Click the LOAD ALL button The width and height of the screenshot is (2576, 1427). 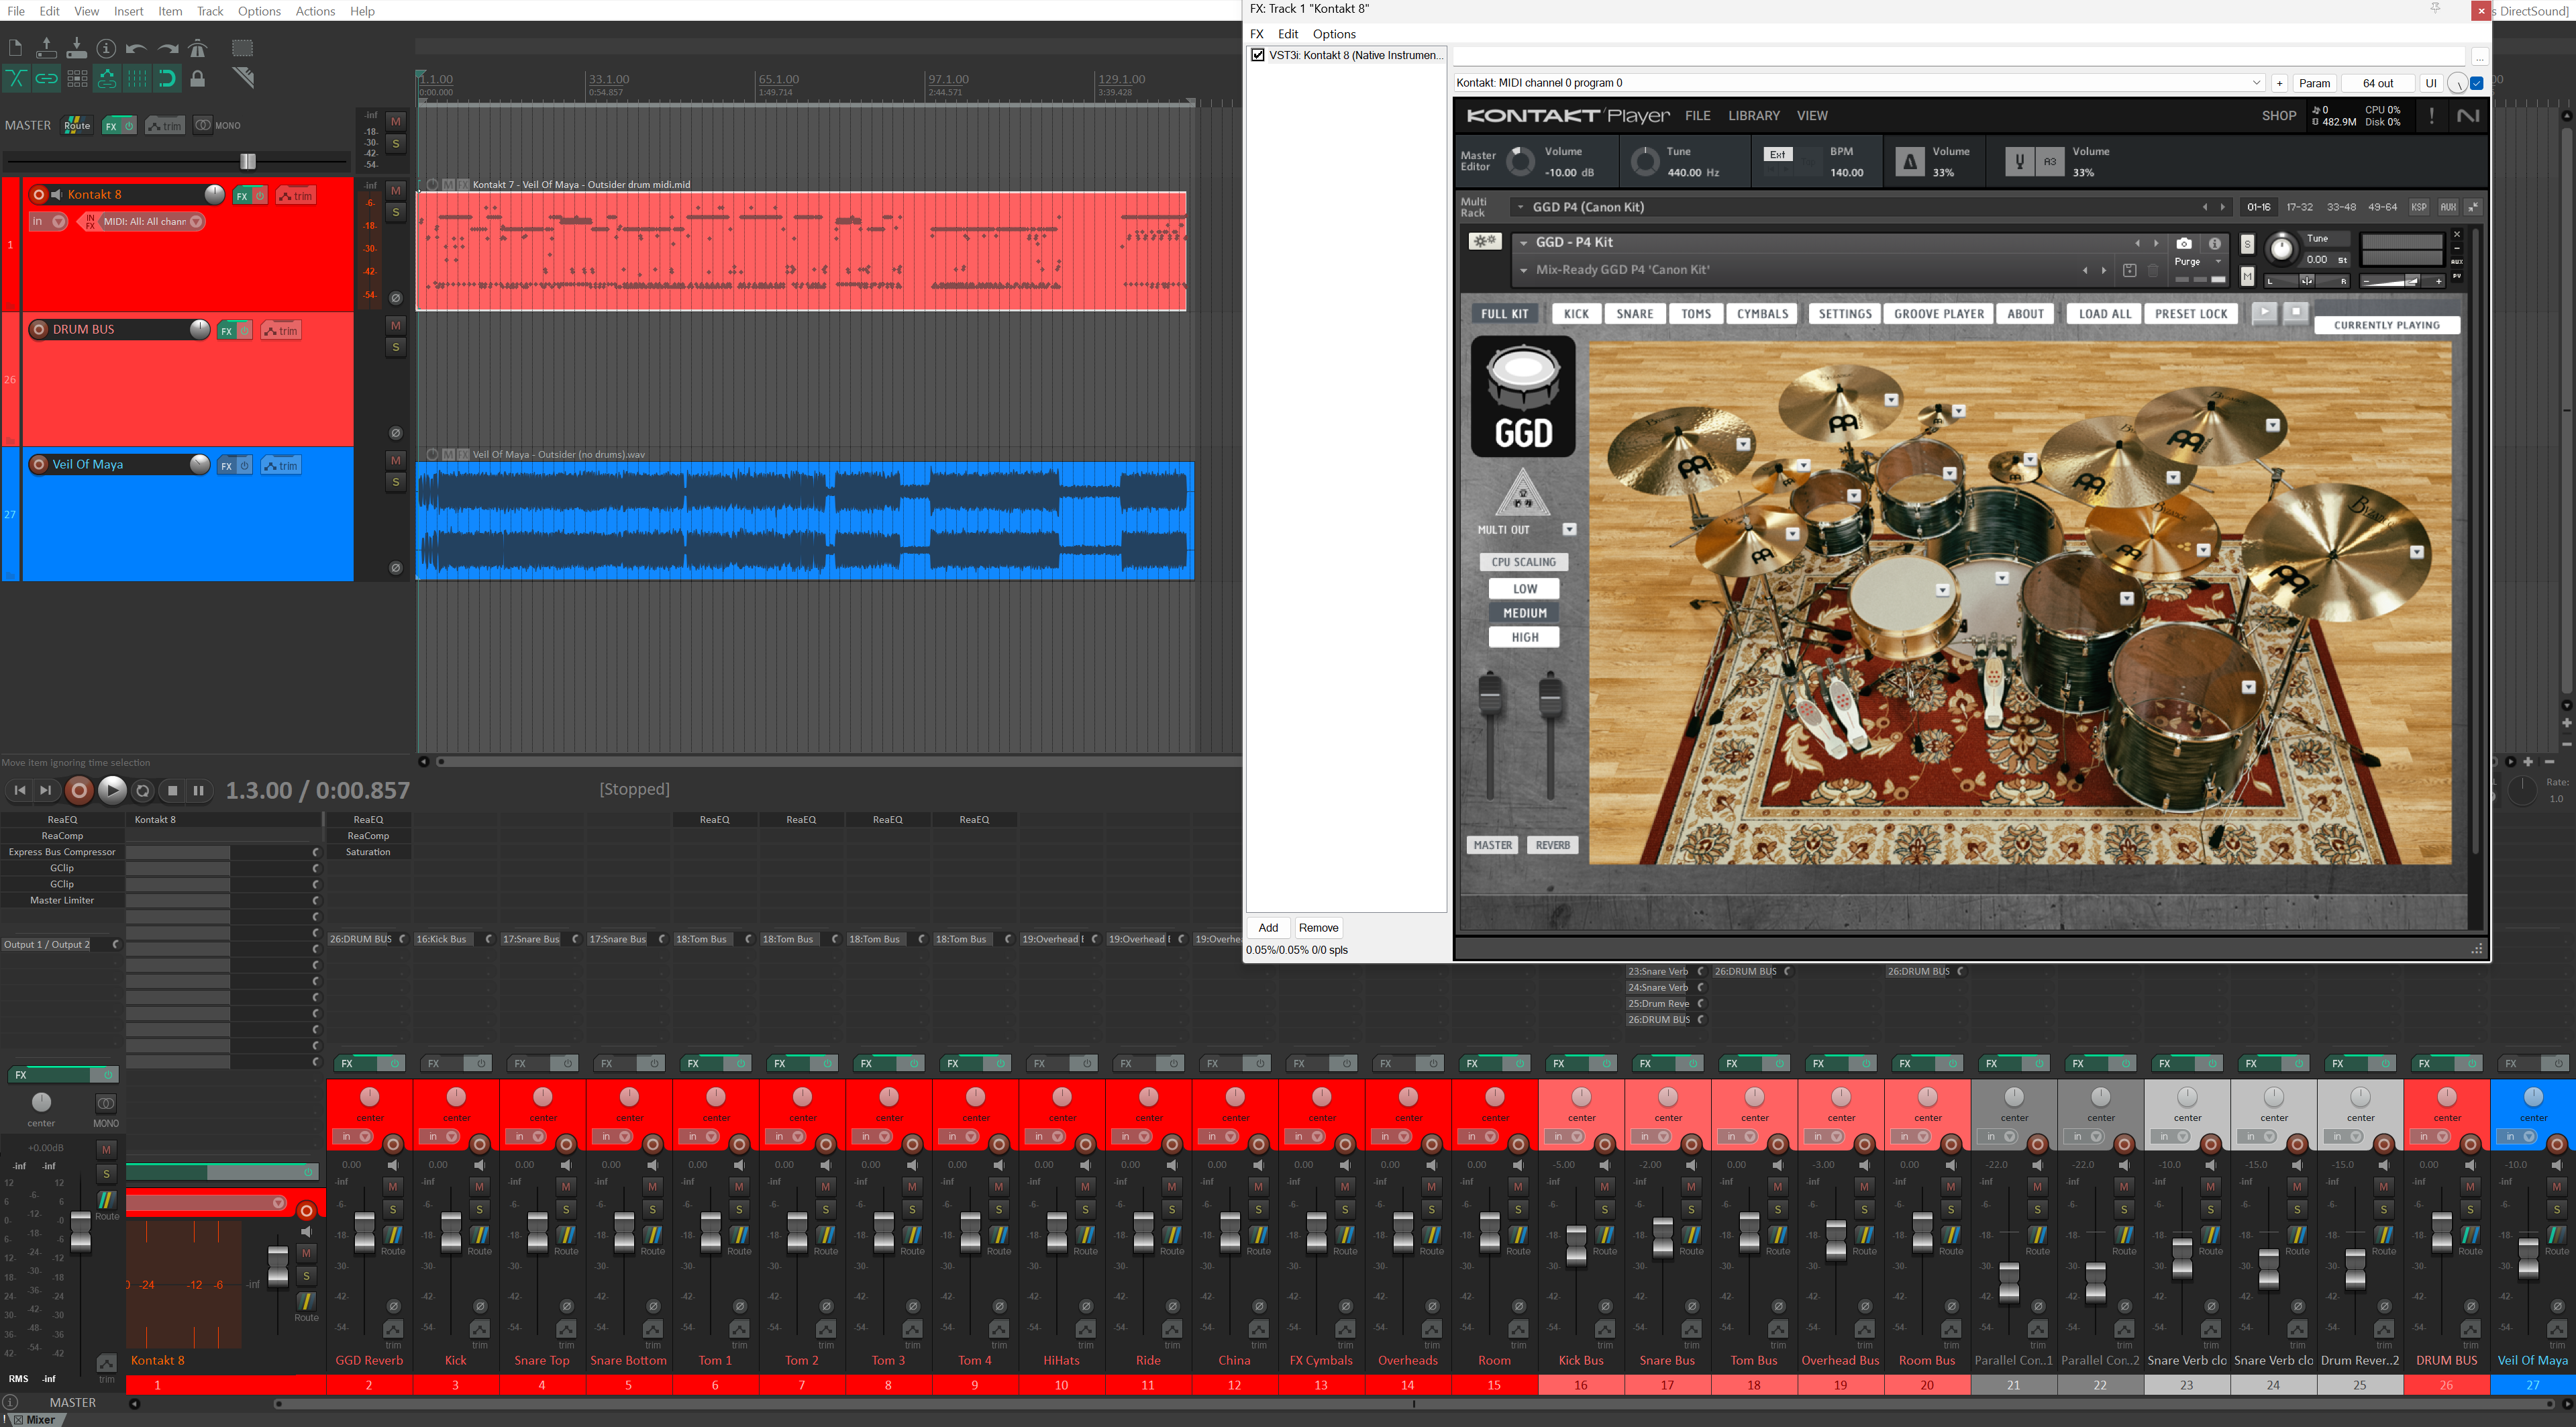click(2104, 314)
